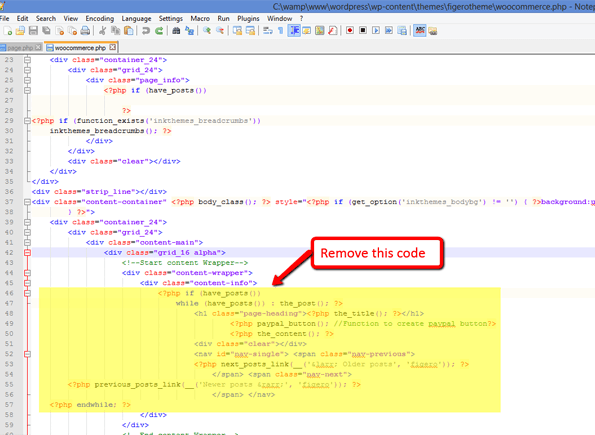Collapse fold marker on line 39
Image resolution: width=595 pixels, height=435 pixels.
point(27,222)
